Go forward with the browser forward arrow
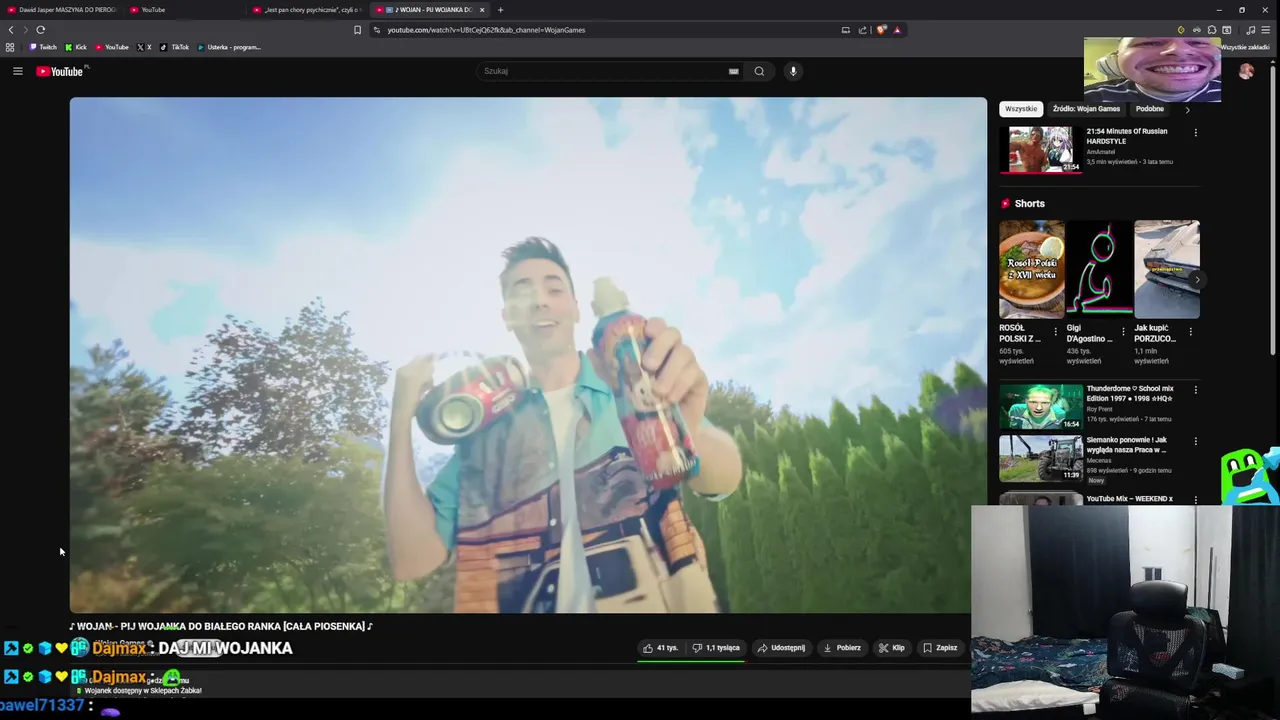Screen dimensions: 1280x720 [x=26, y=30]
